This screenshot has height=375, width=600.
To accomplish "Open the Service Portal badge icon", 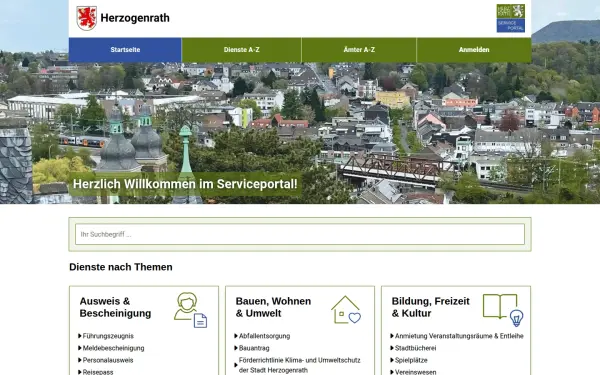I will [510, 18].
